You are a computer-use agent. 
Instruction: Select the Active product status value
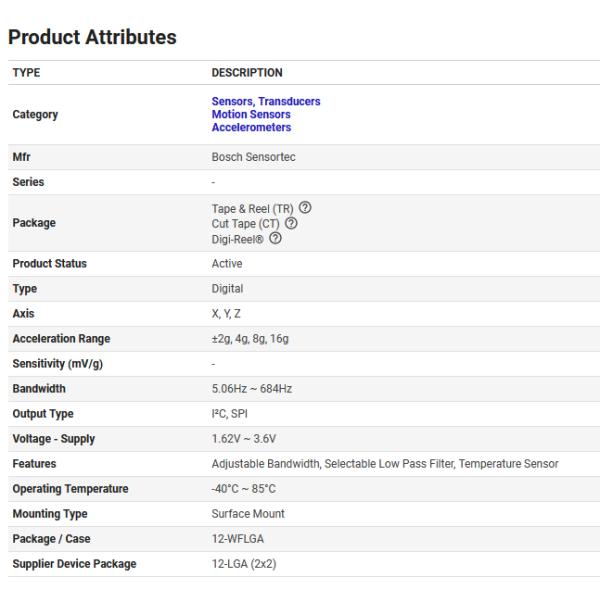(227, 264)
